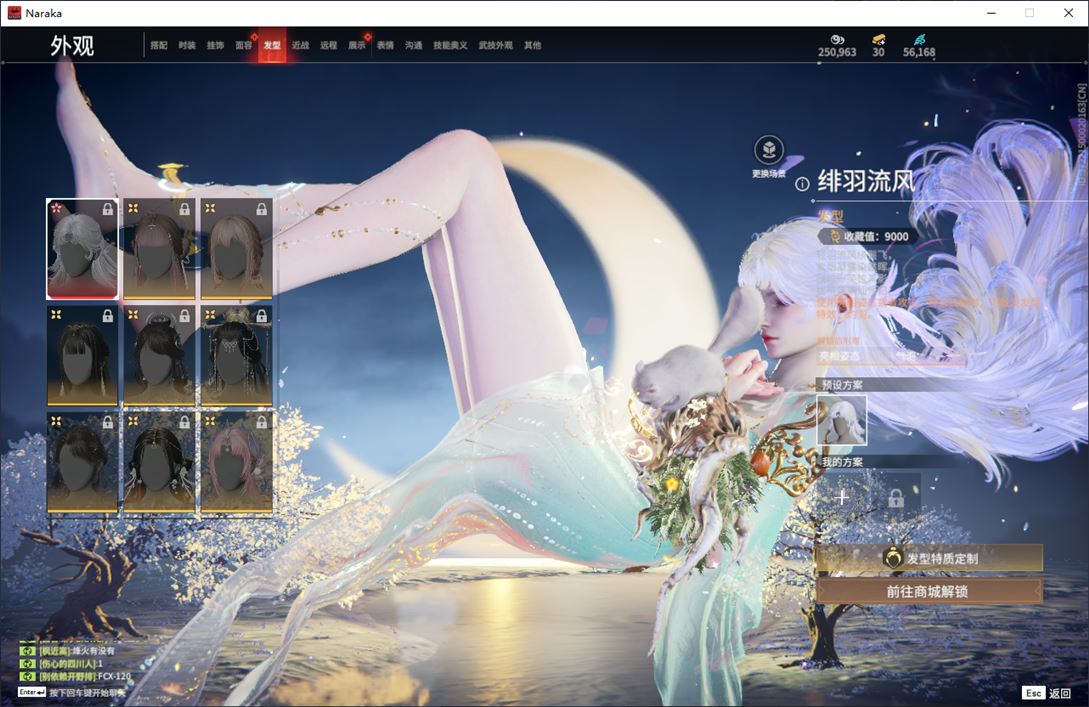The height and width of the screenshot is (707, 1089).
Task: Go to the 近战 tab
Action: (x=301, y=45)
